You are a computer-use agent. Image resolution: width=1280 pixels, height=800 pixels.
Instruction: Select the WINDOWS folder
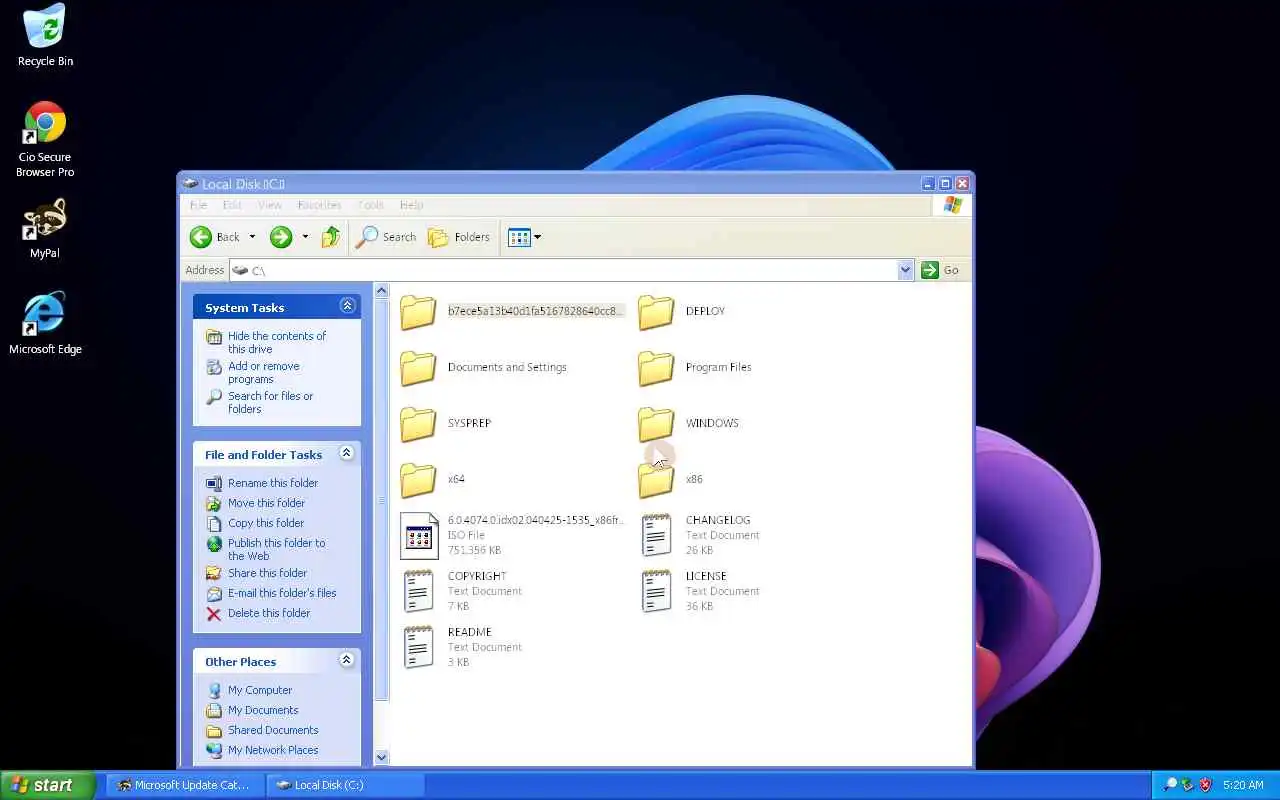[689, 424]
